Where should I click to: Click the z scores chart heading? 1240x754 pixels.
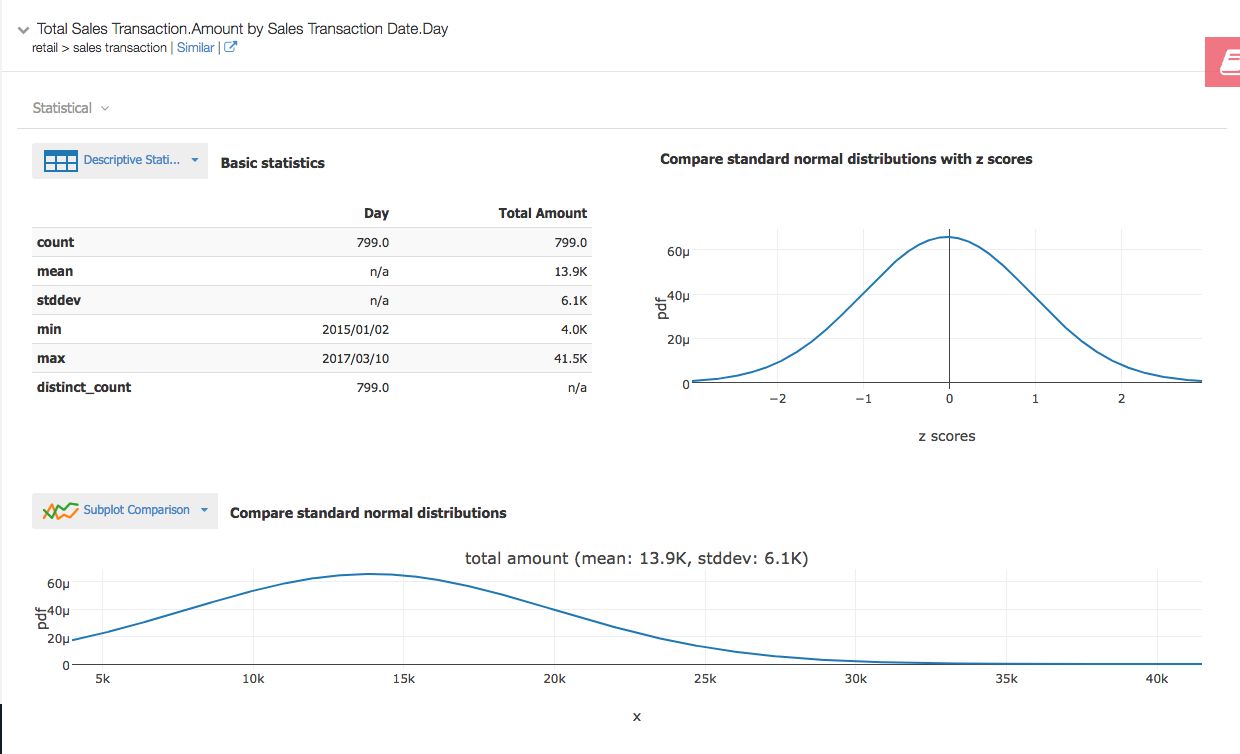(x=846, y=159)
